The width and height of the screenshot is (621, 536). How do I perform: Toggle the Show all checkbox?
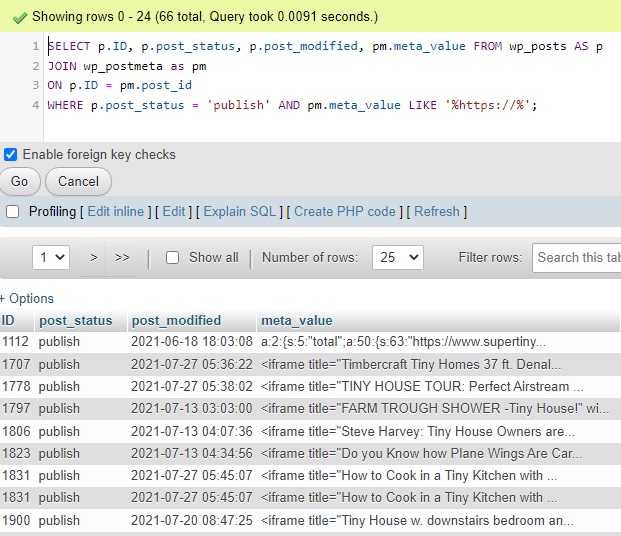pos(172,257)
